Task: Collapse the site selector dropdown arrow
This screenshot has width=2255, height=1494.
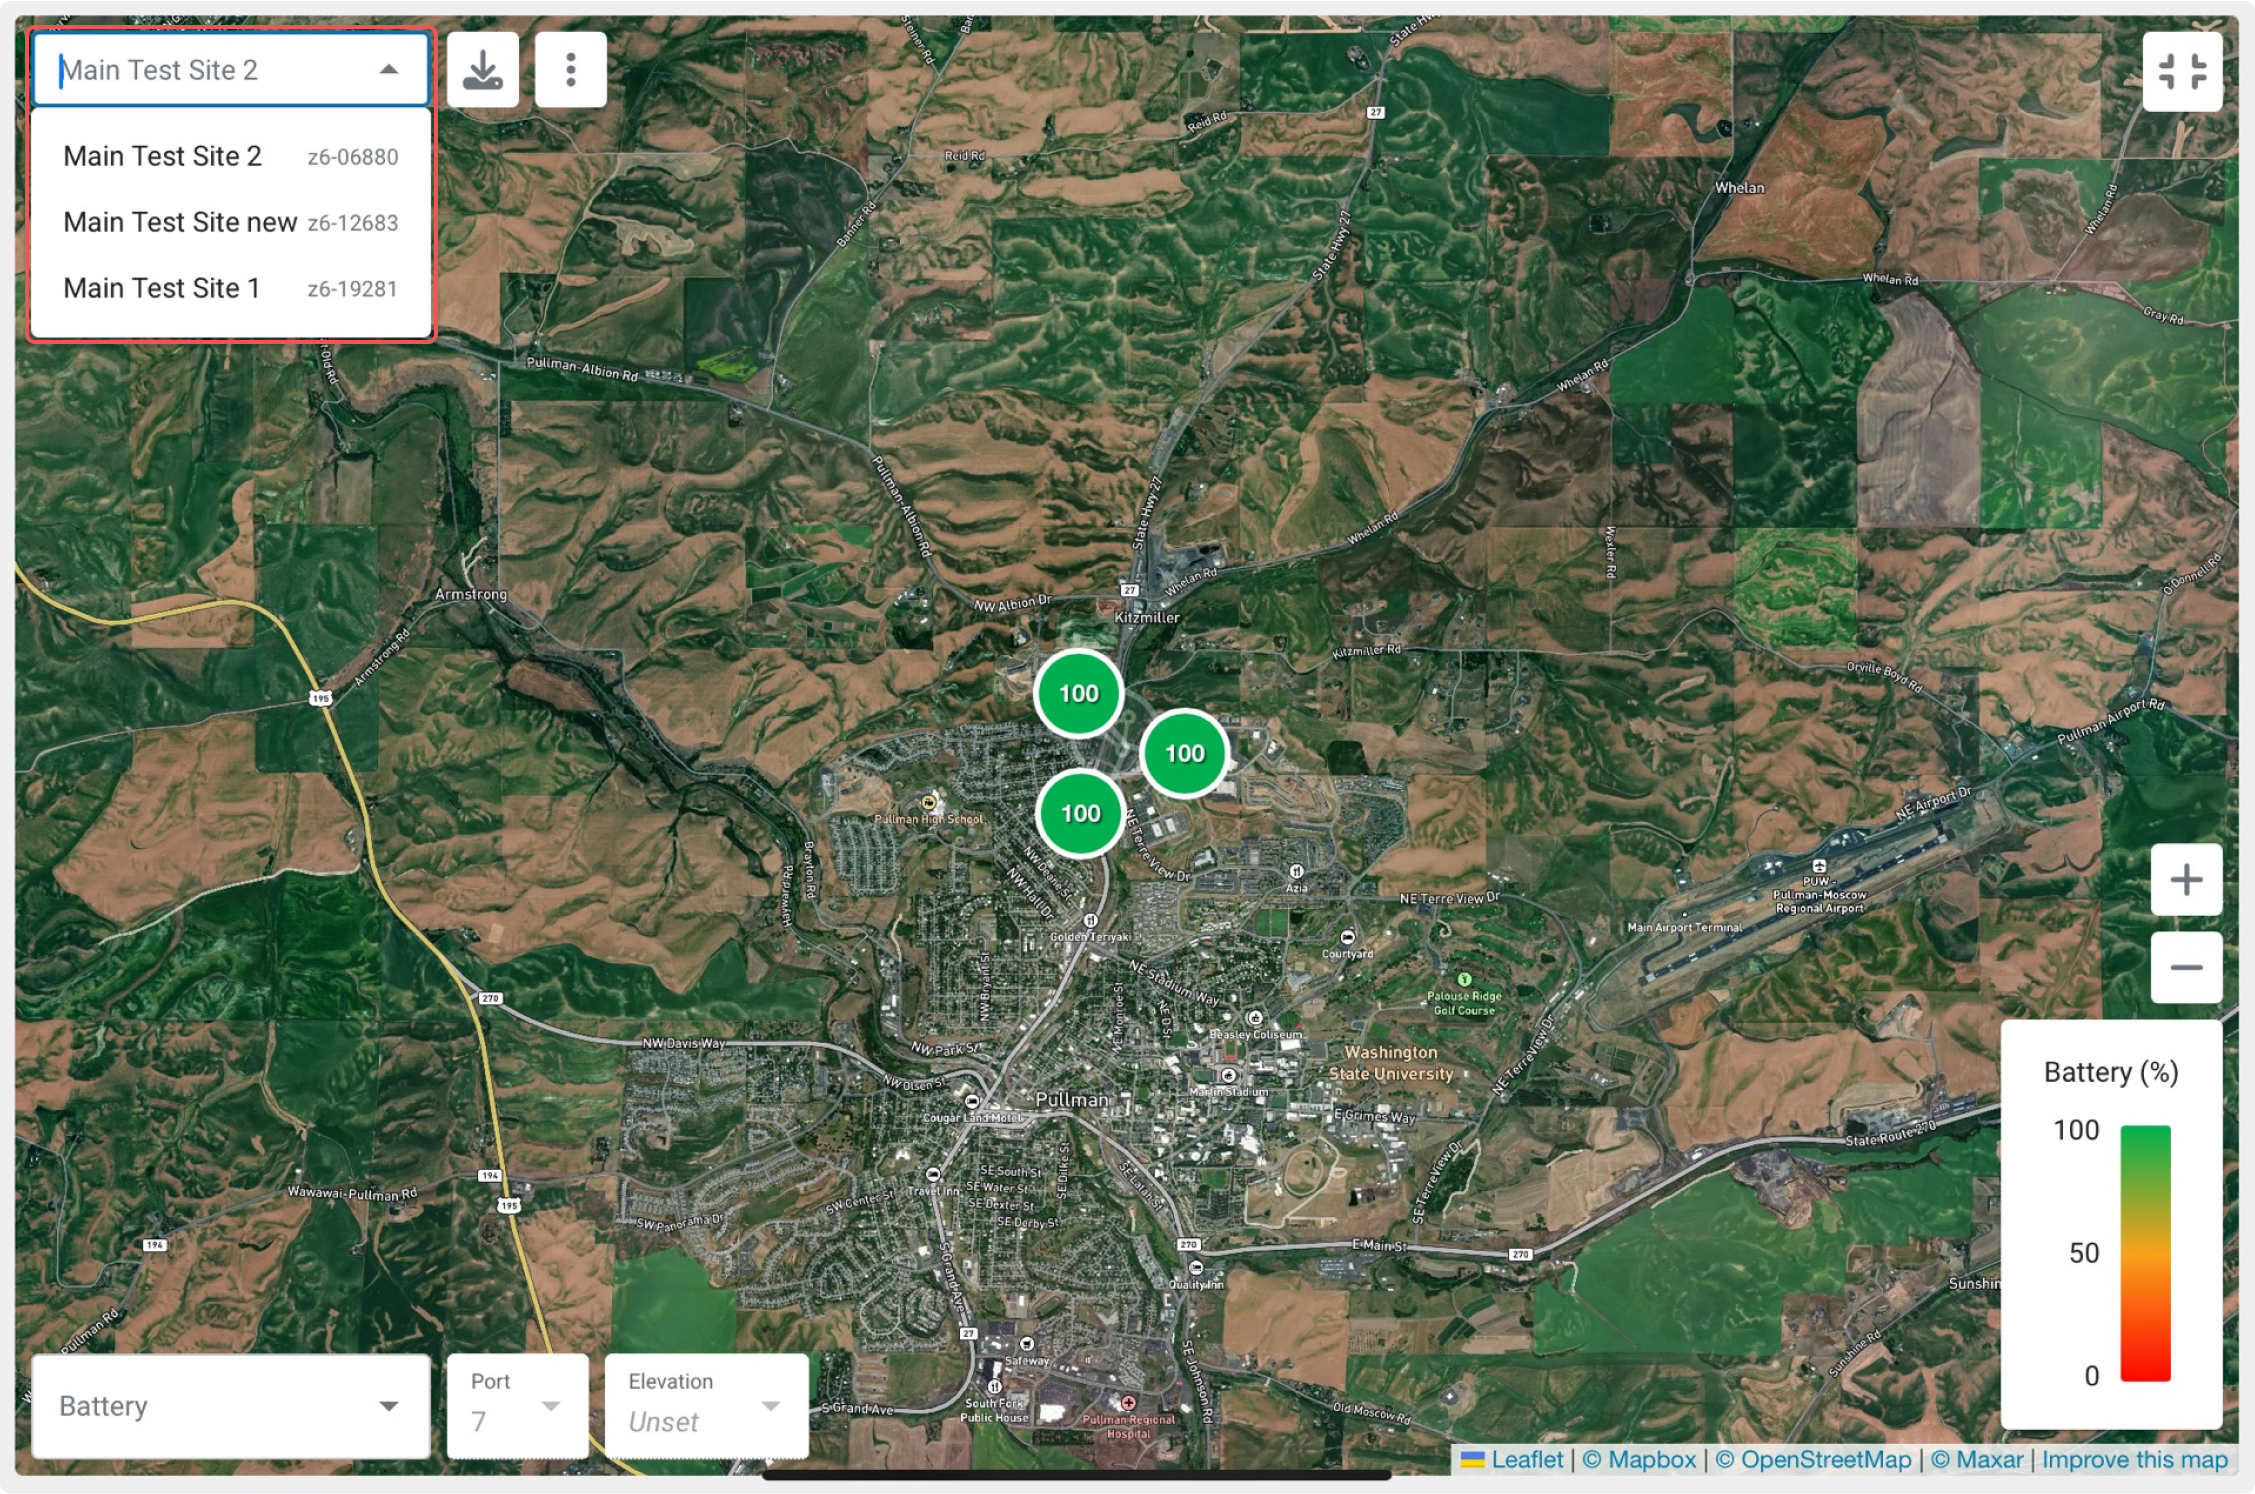Action: [x=389, y=70]
